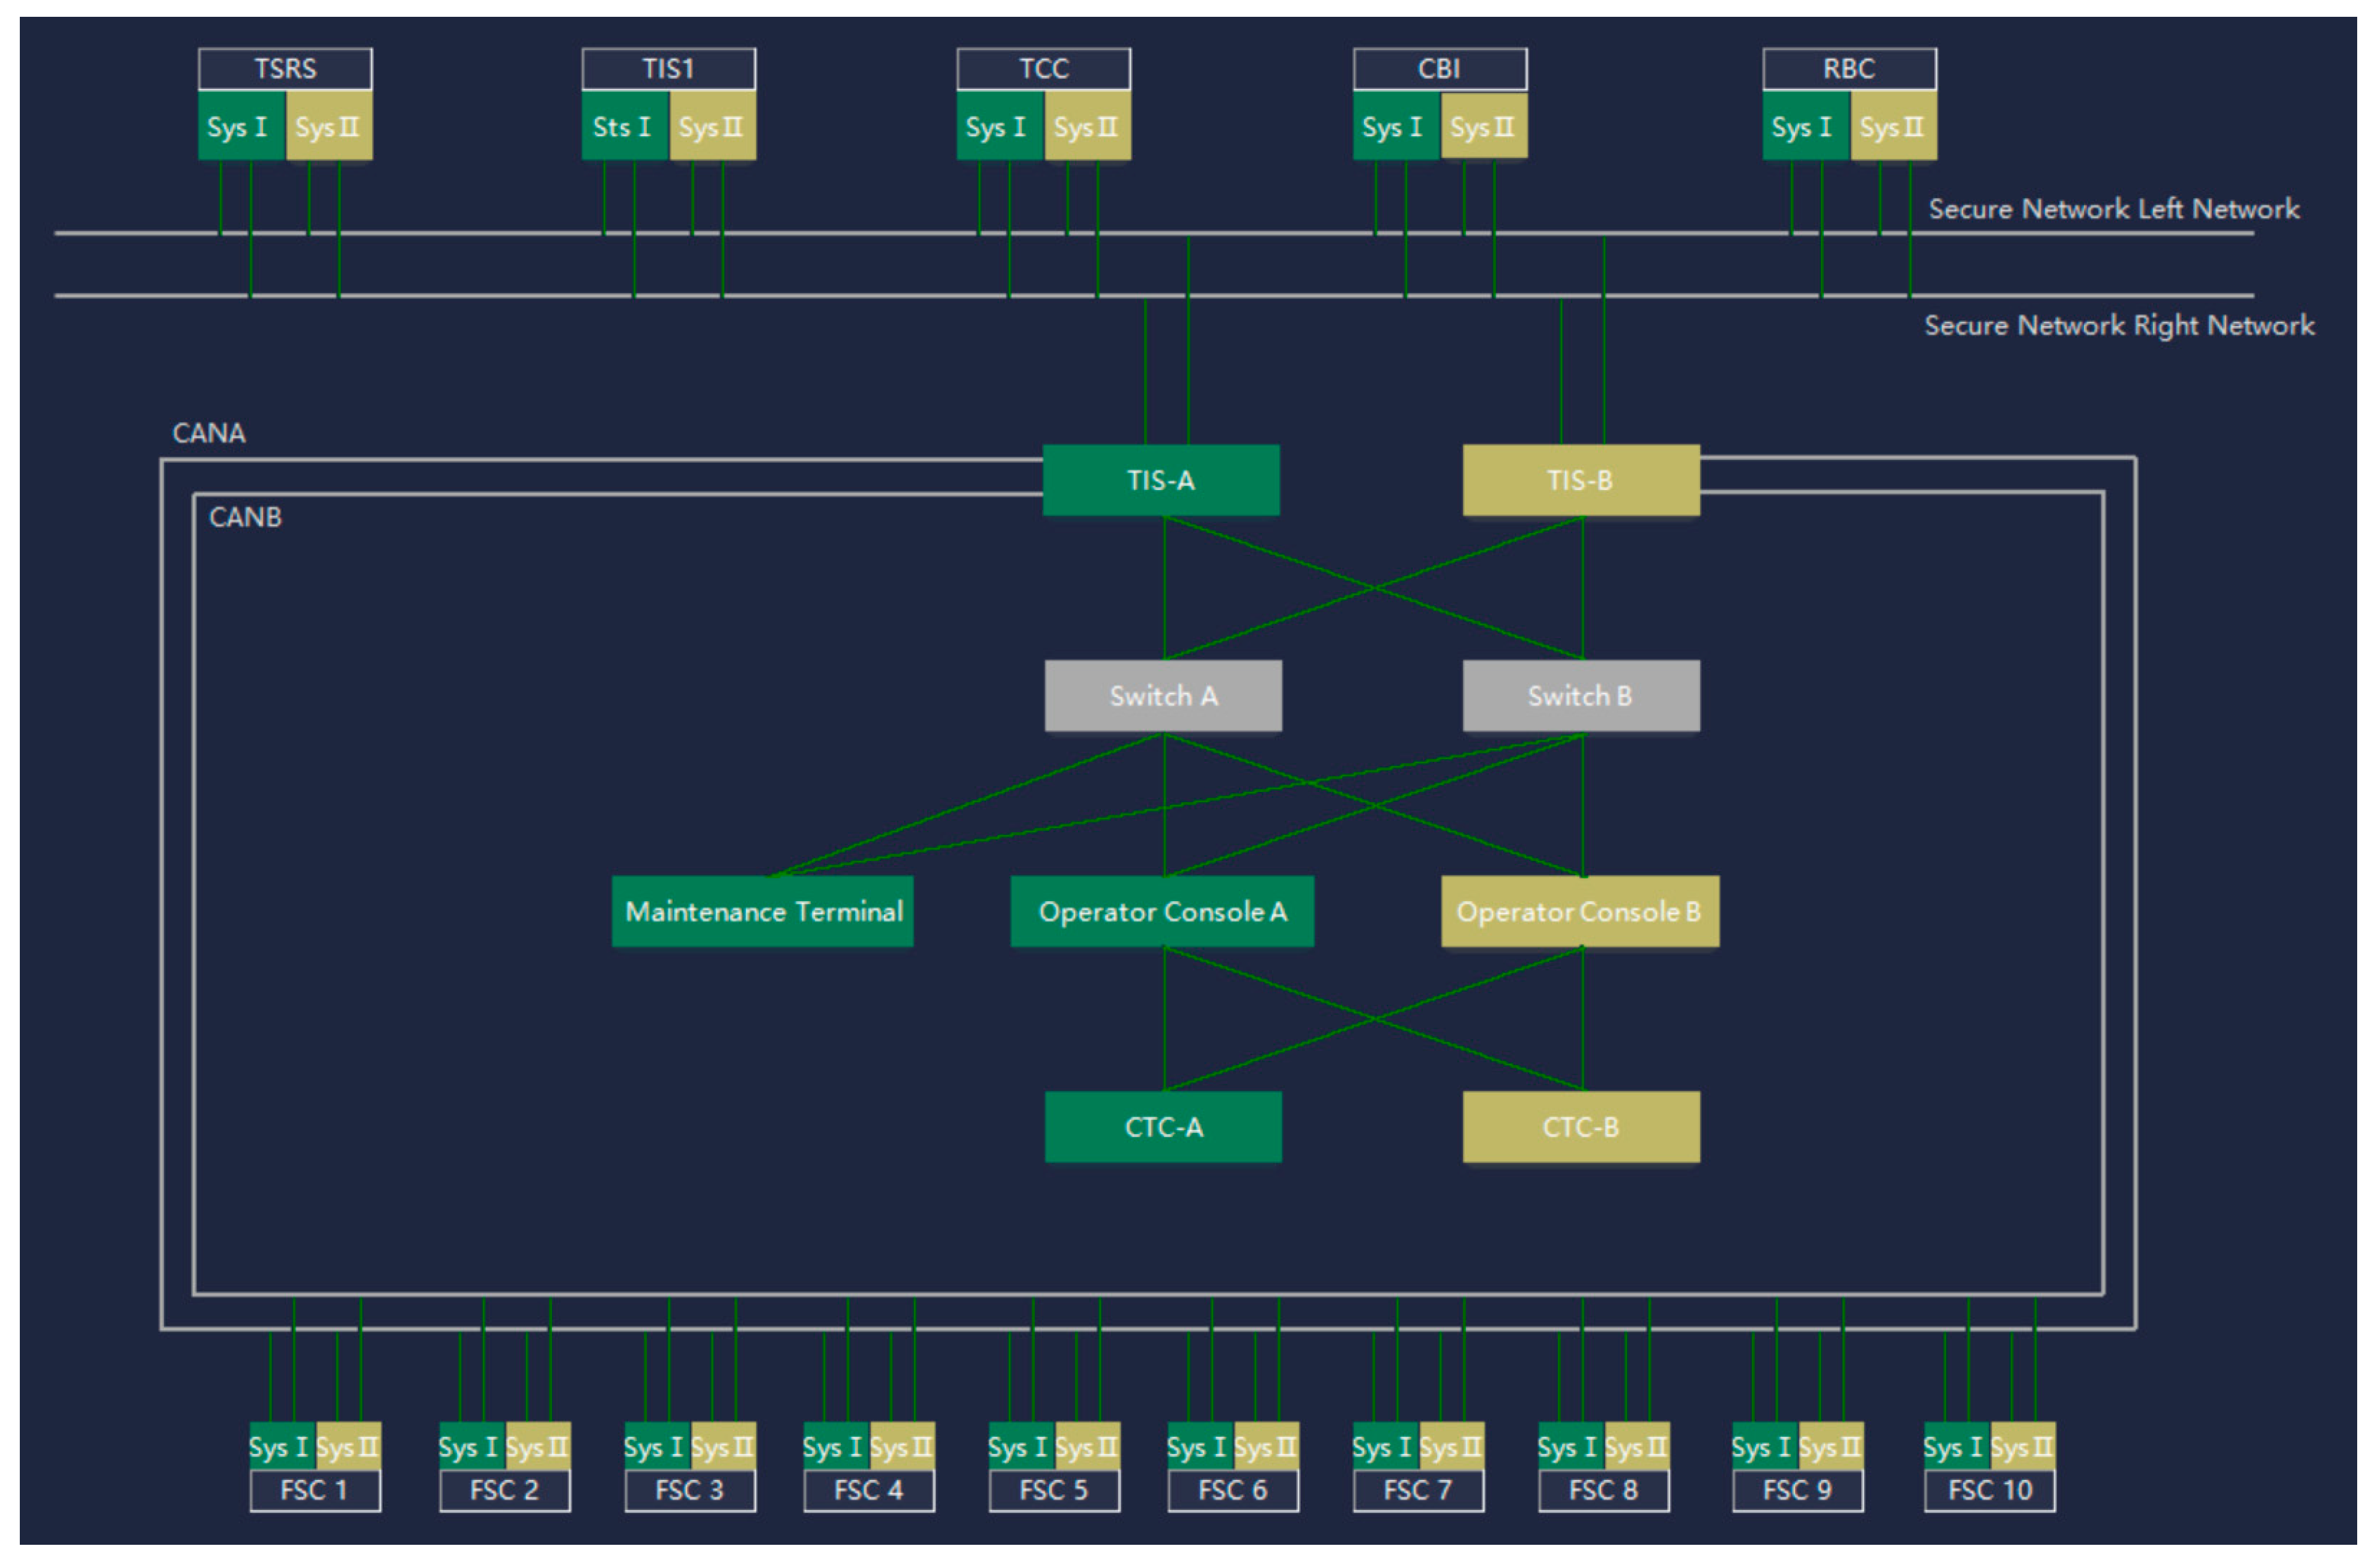Select the Switch B box

pyautogui.click(x=1580, y=696)
